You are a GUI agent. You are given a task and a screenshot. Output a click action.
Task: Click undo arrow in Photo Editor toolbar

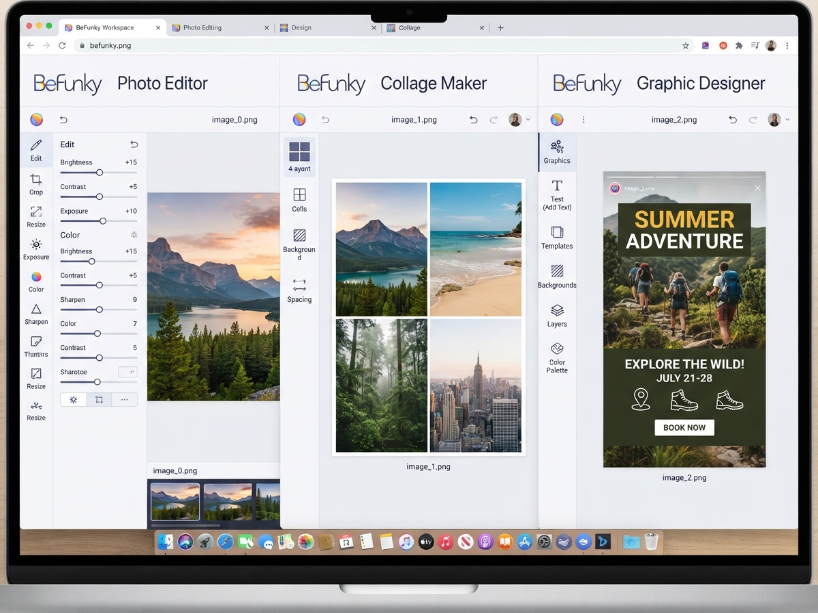(64, 119)
